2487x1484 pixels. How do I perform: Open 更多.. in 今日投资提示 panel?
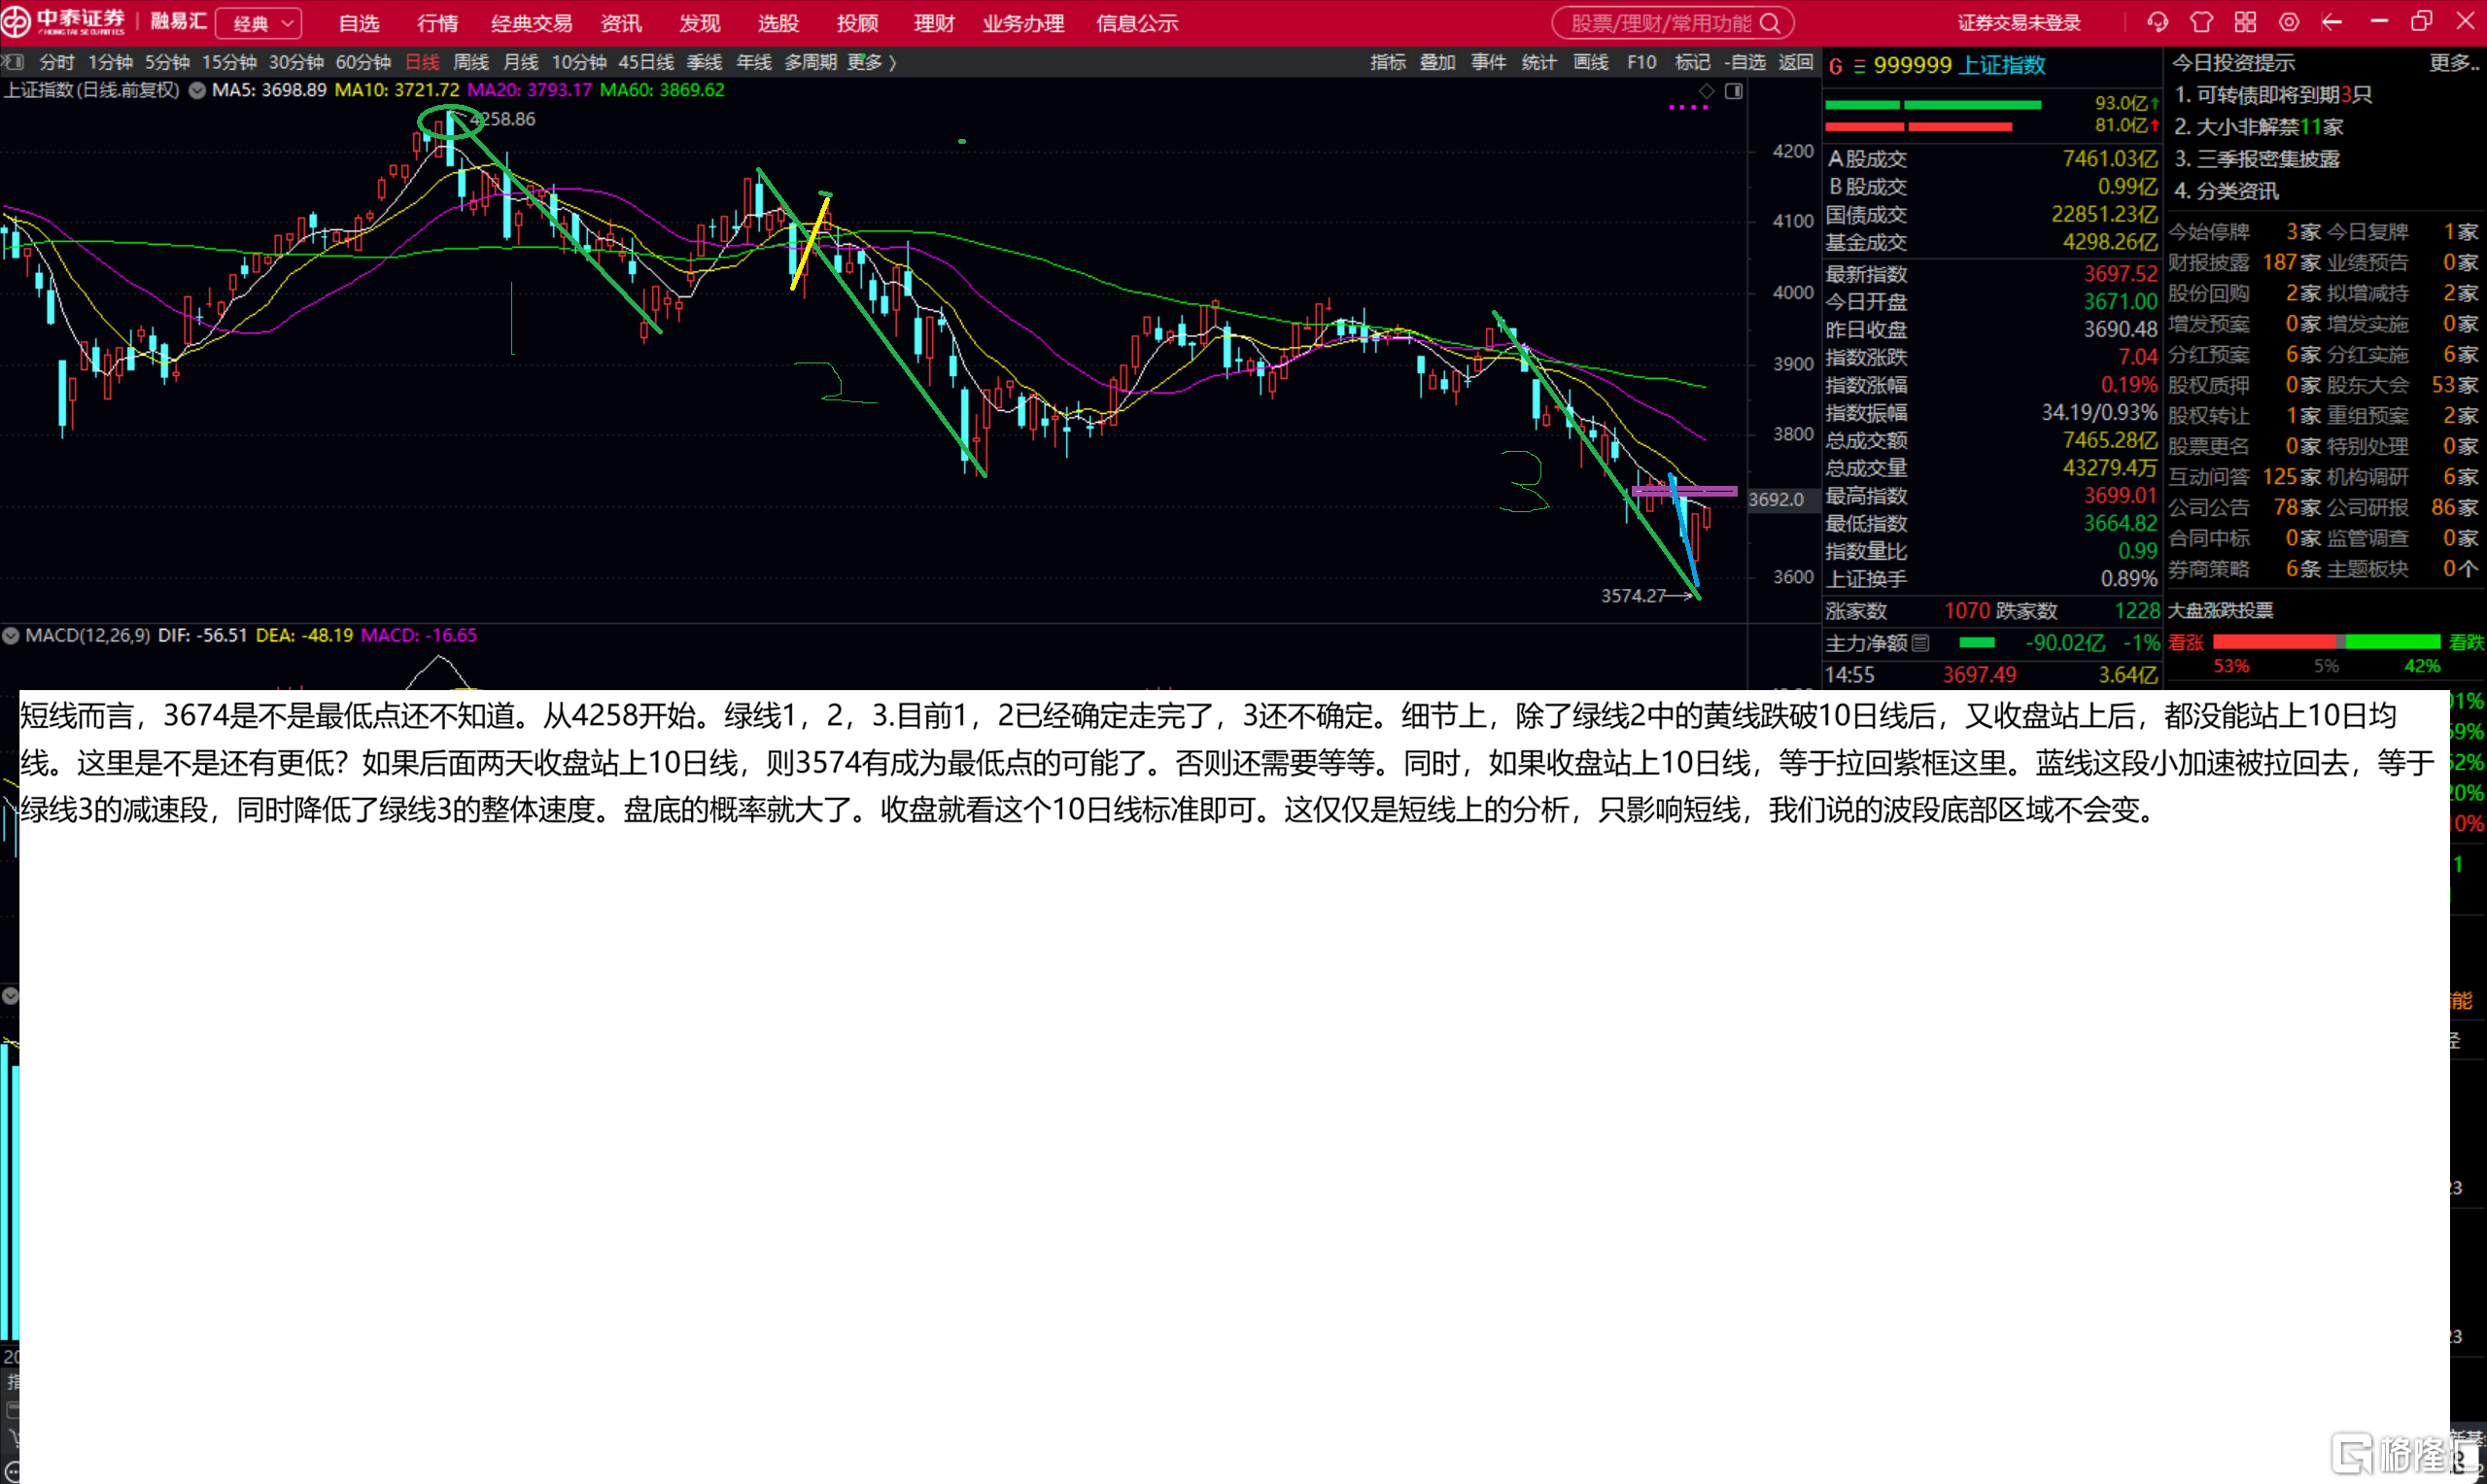(2454, 63)
